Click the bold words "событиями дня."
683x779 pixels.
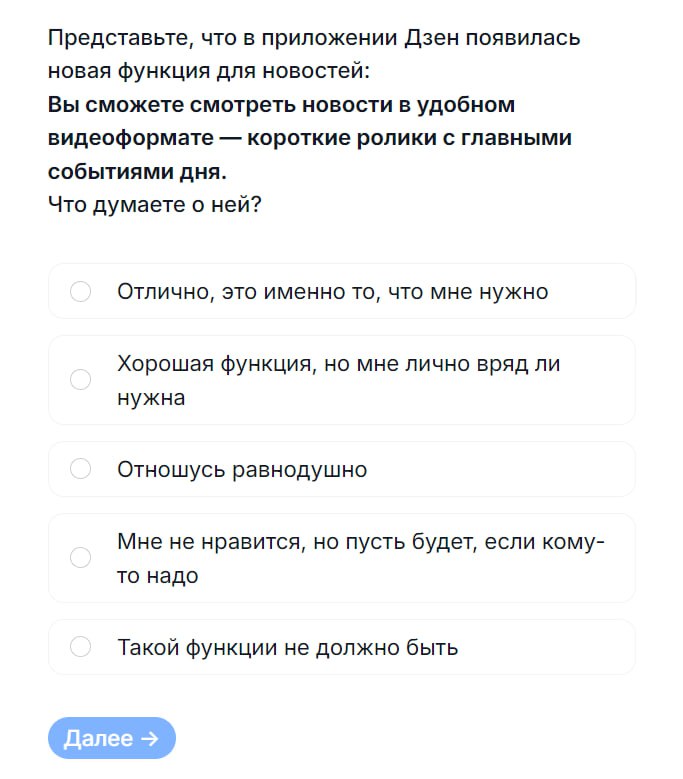[x=137, y=171]
